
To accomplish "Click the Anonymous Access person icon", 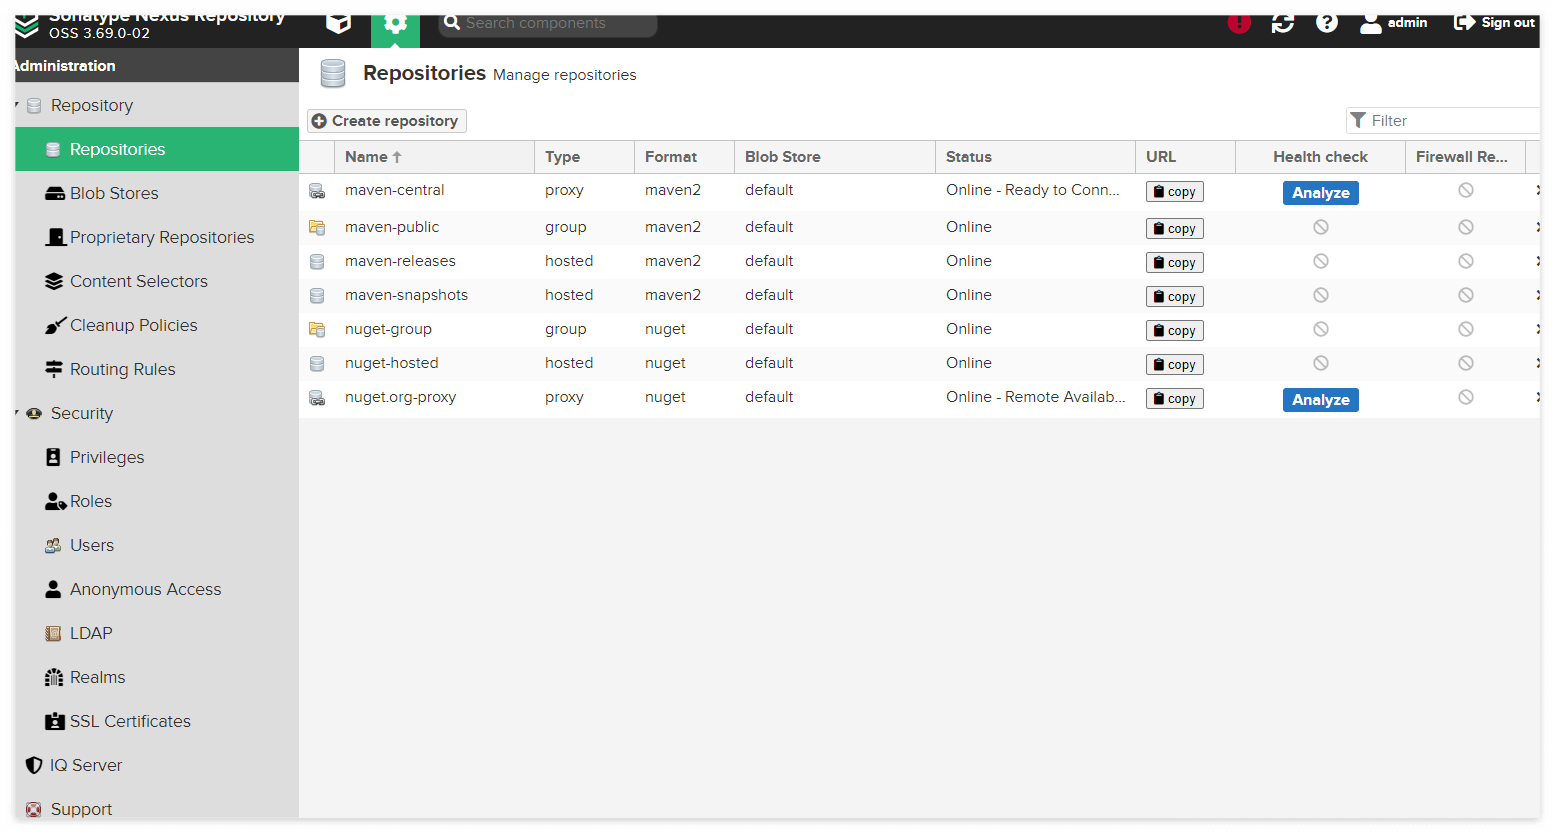I will pos(54,589).
